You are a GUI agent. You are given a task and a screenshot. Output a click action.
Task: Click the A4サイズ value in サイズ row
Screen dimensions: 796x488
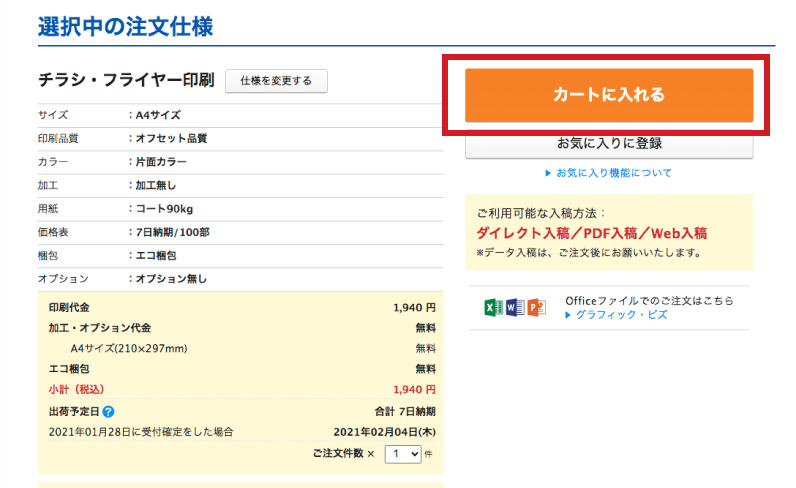[158, 115]
